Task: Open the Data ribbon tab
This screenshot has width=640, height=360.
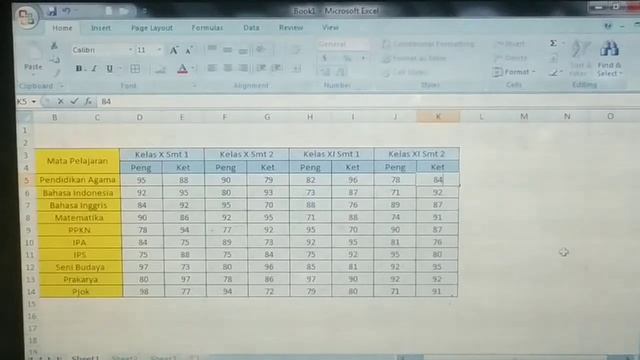Action: click(251, 28)
